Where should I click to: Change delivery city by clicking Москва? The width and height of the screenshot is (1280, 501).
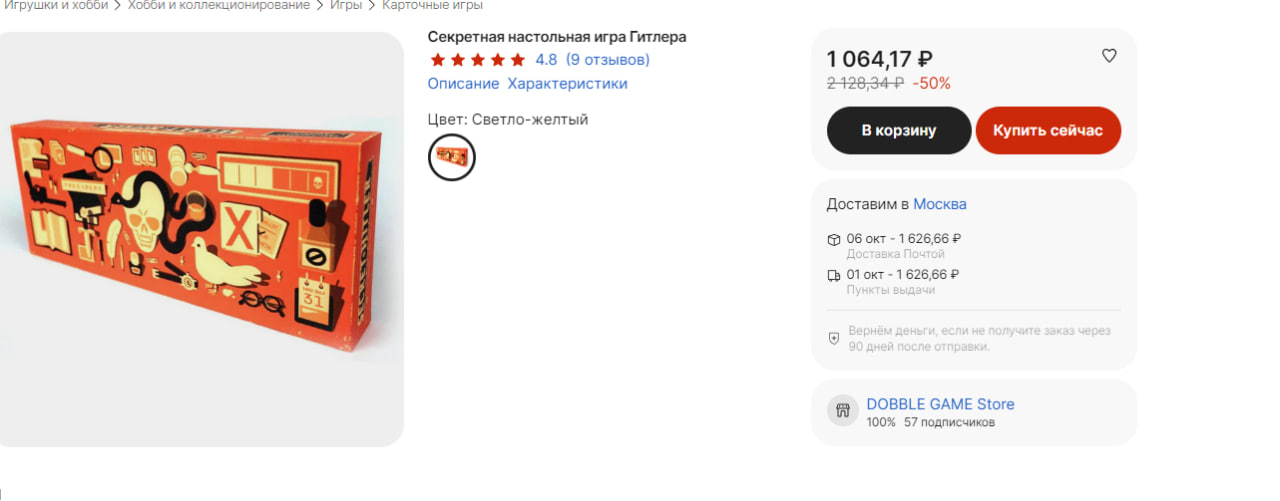pos(939,204)
